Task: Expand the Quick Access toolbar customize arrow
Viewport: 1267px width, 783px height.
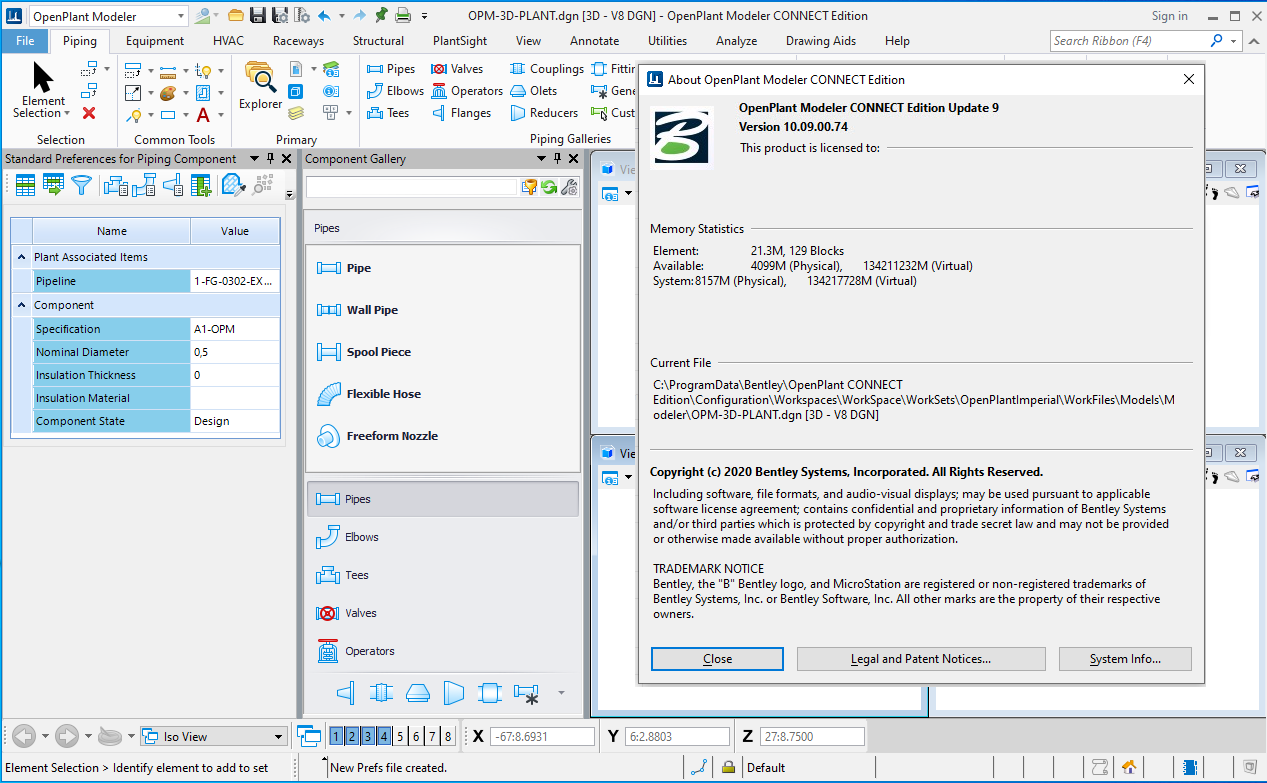Action: [425, 16]
